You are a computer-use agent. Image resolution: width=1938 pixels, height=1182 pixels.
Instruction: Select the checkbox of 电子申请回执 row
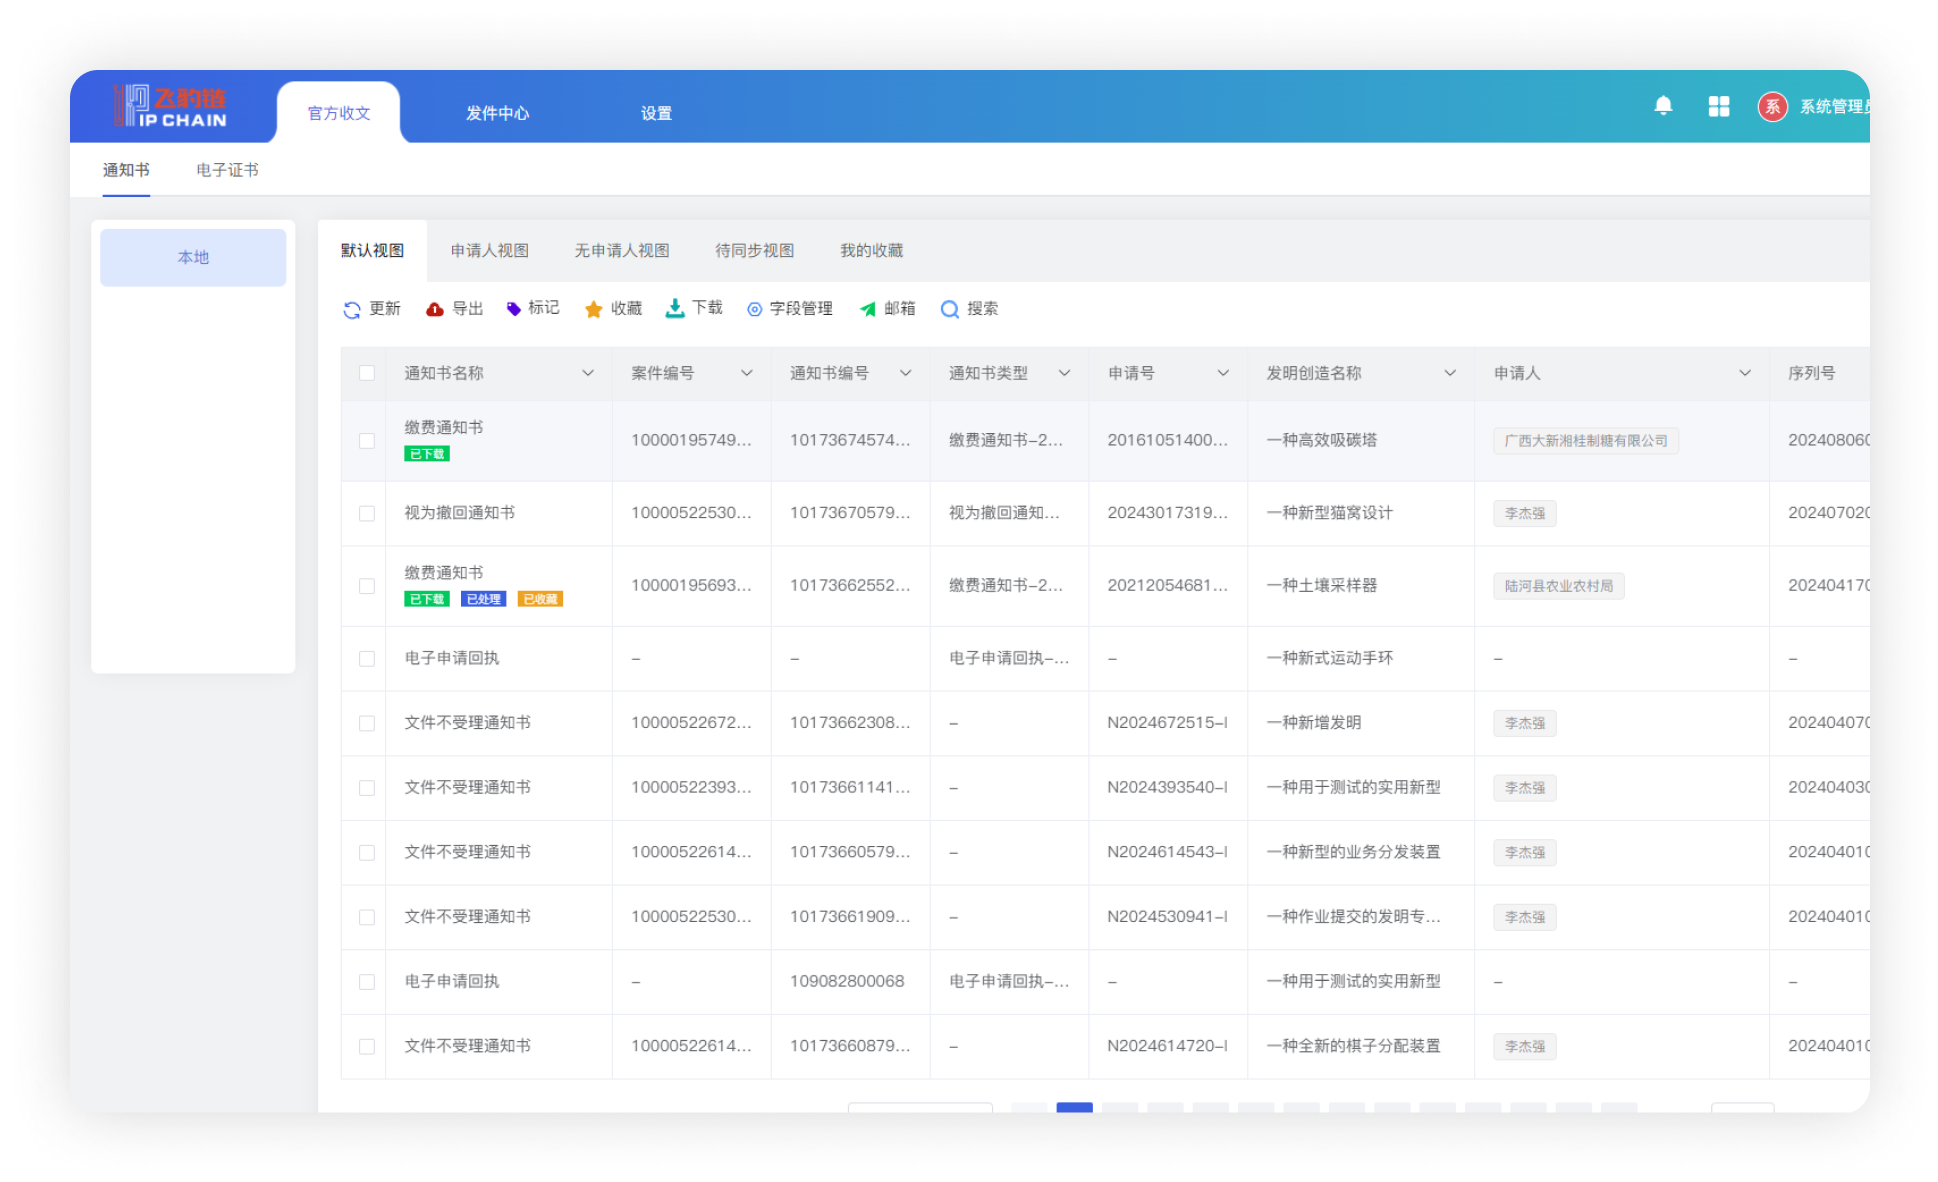click(x=365, y=658)
